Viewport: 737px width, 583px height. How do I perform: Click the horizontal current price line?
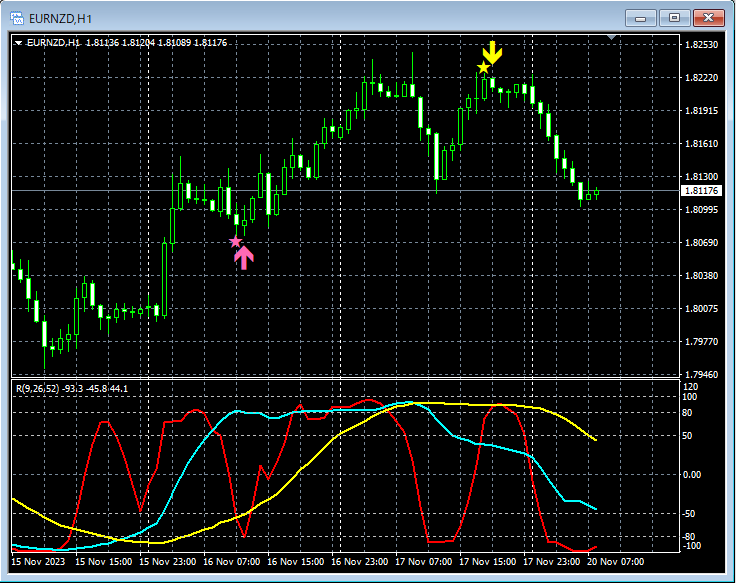345,190
